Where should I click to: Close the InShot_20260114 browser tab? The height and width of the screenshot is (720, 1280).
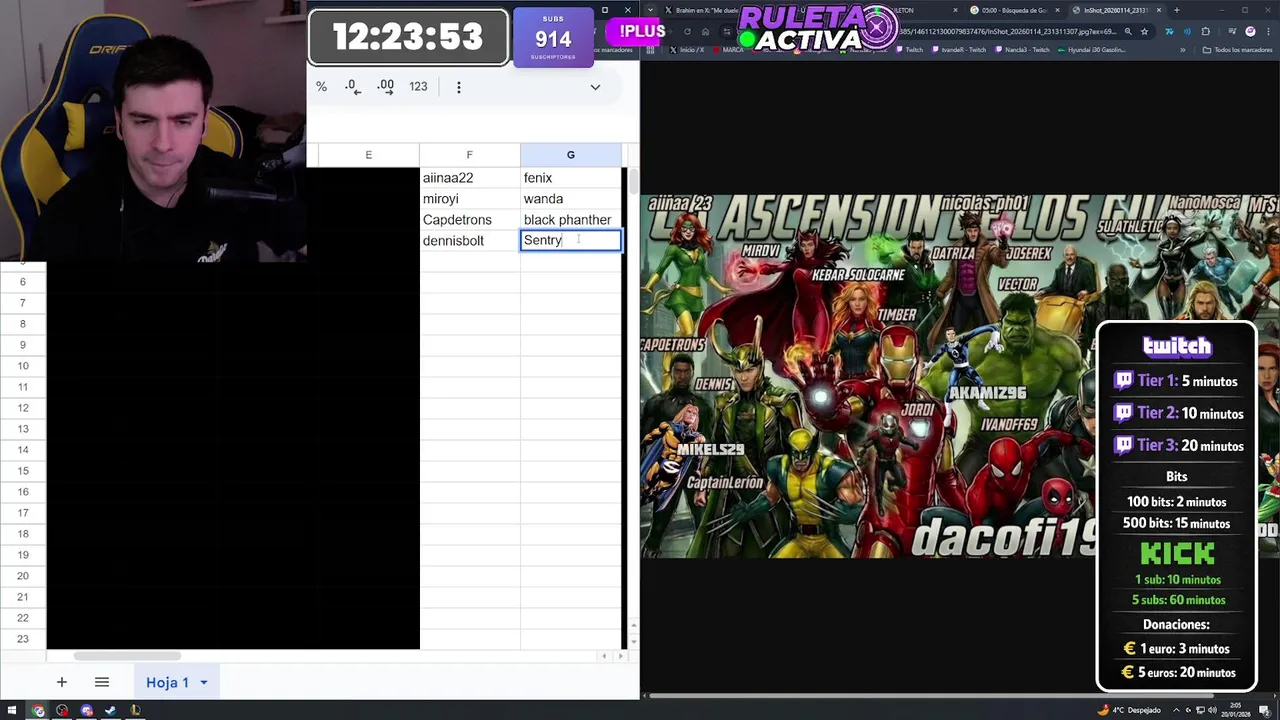coord(1159,10)
